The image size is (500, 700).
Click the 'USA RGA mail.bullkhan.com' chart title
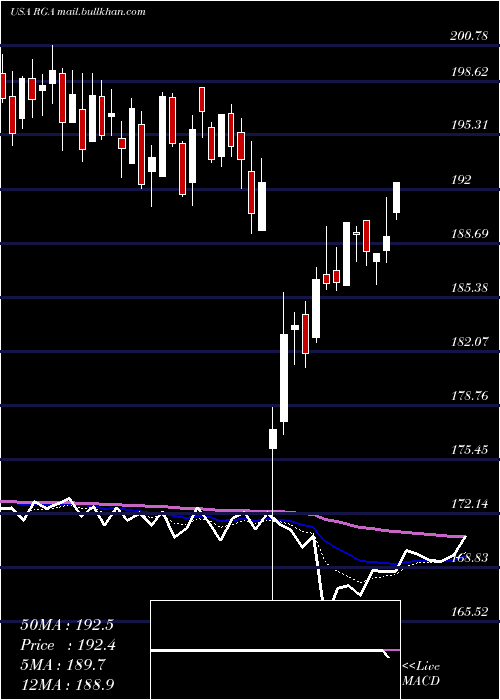point(78,12)
